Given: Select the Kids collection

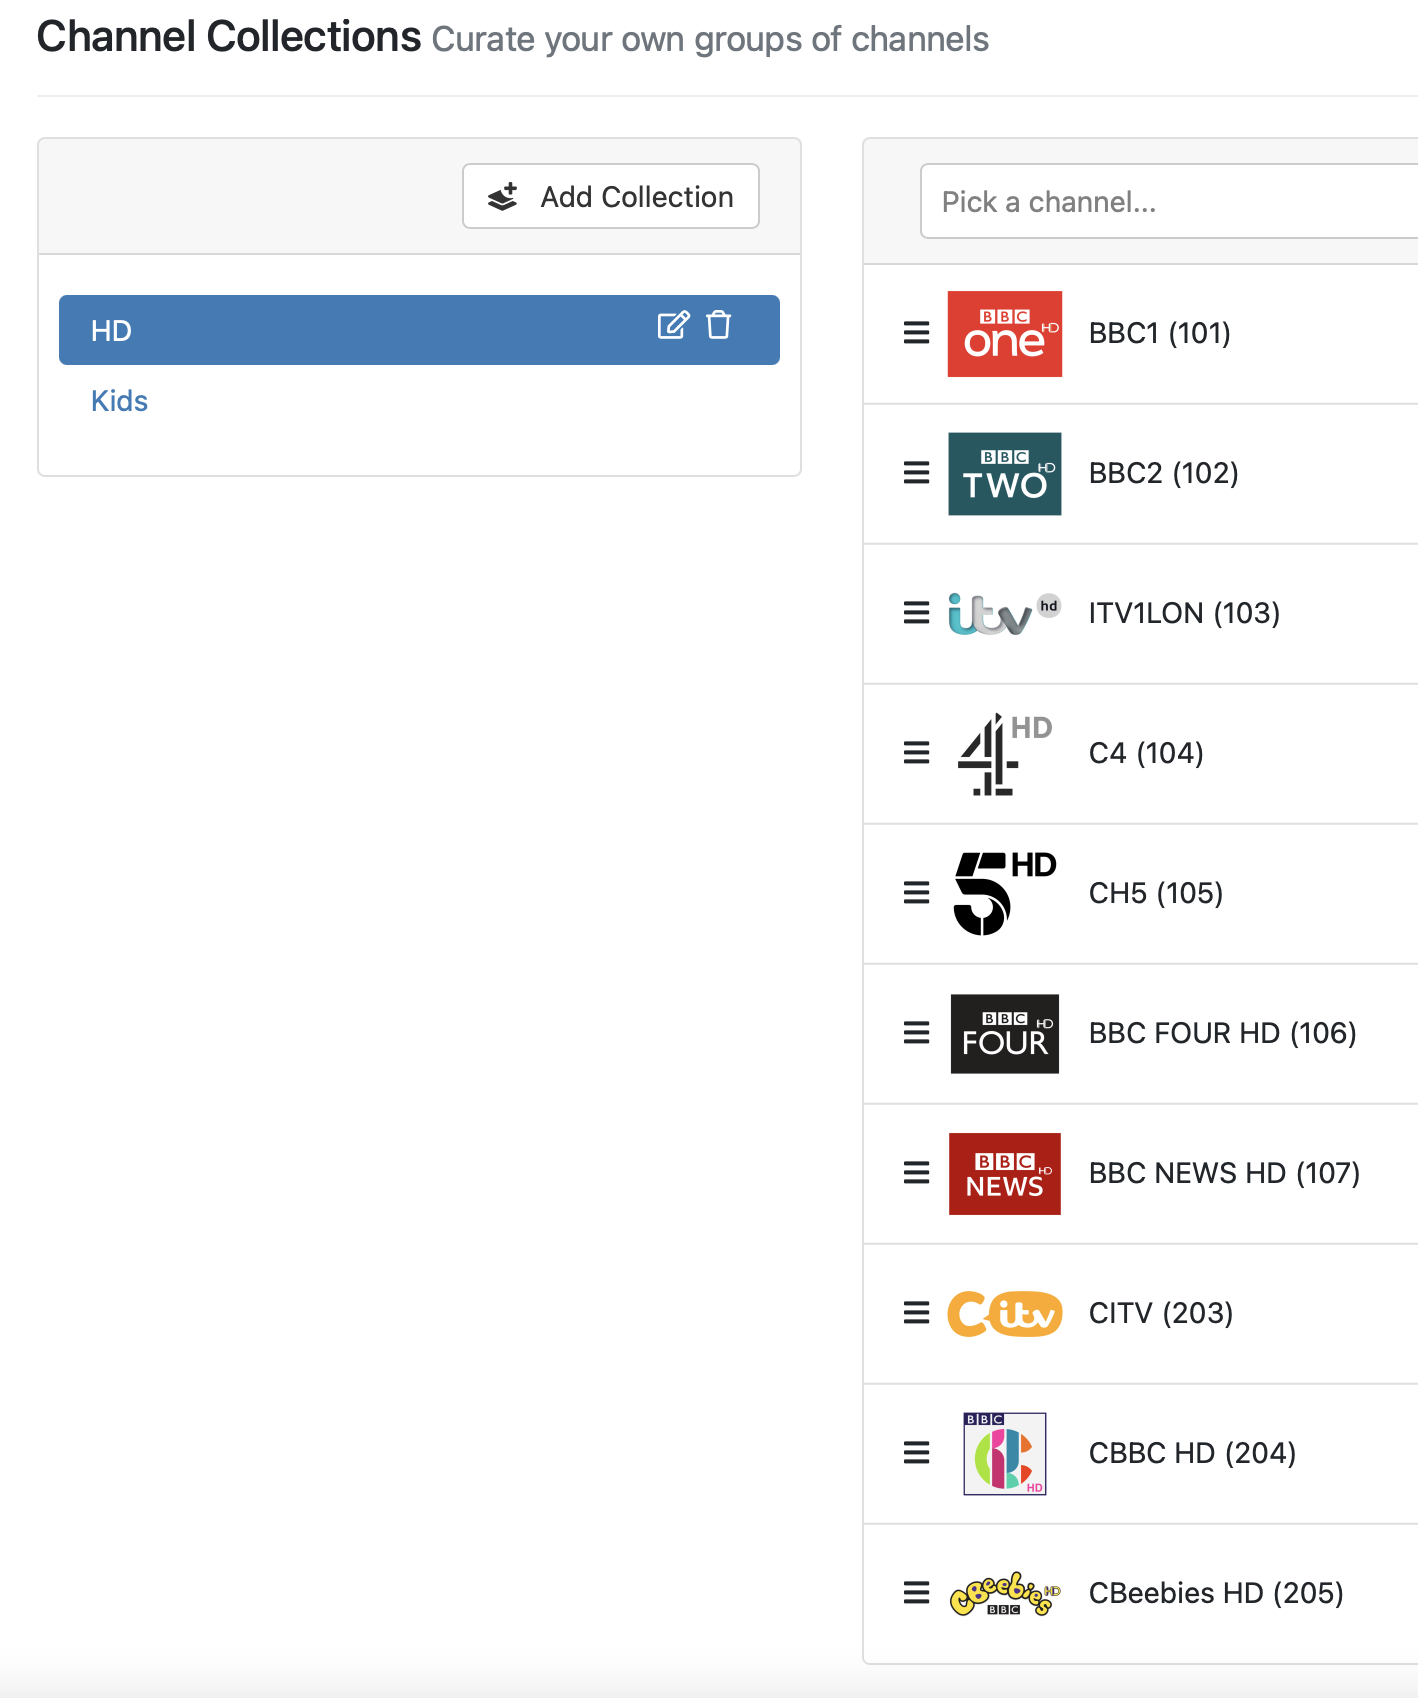Looking at the screenshot, I should (x=119, y=401).
